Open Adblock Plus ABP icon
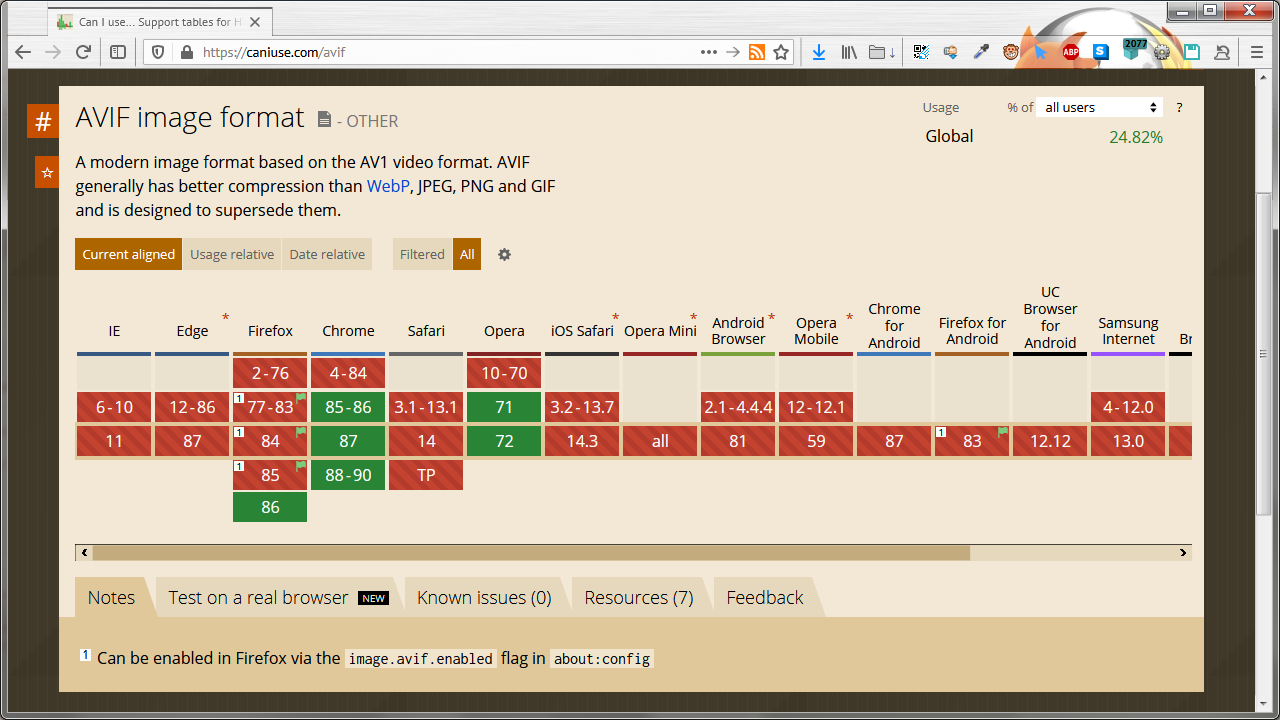1280x720 pixels. [x=1071, y=52]
